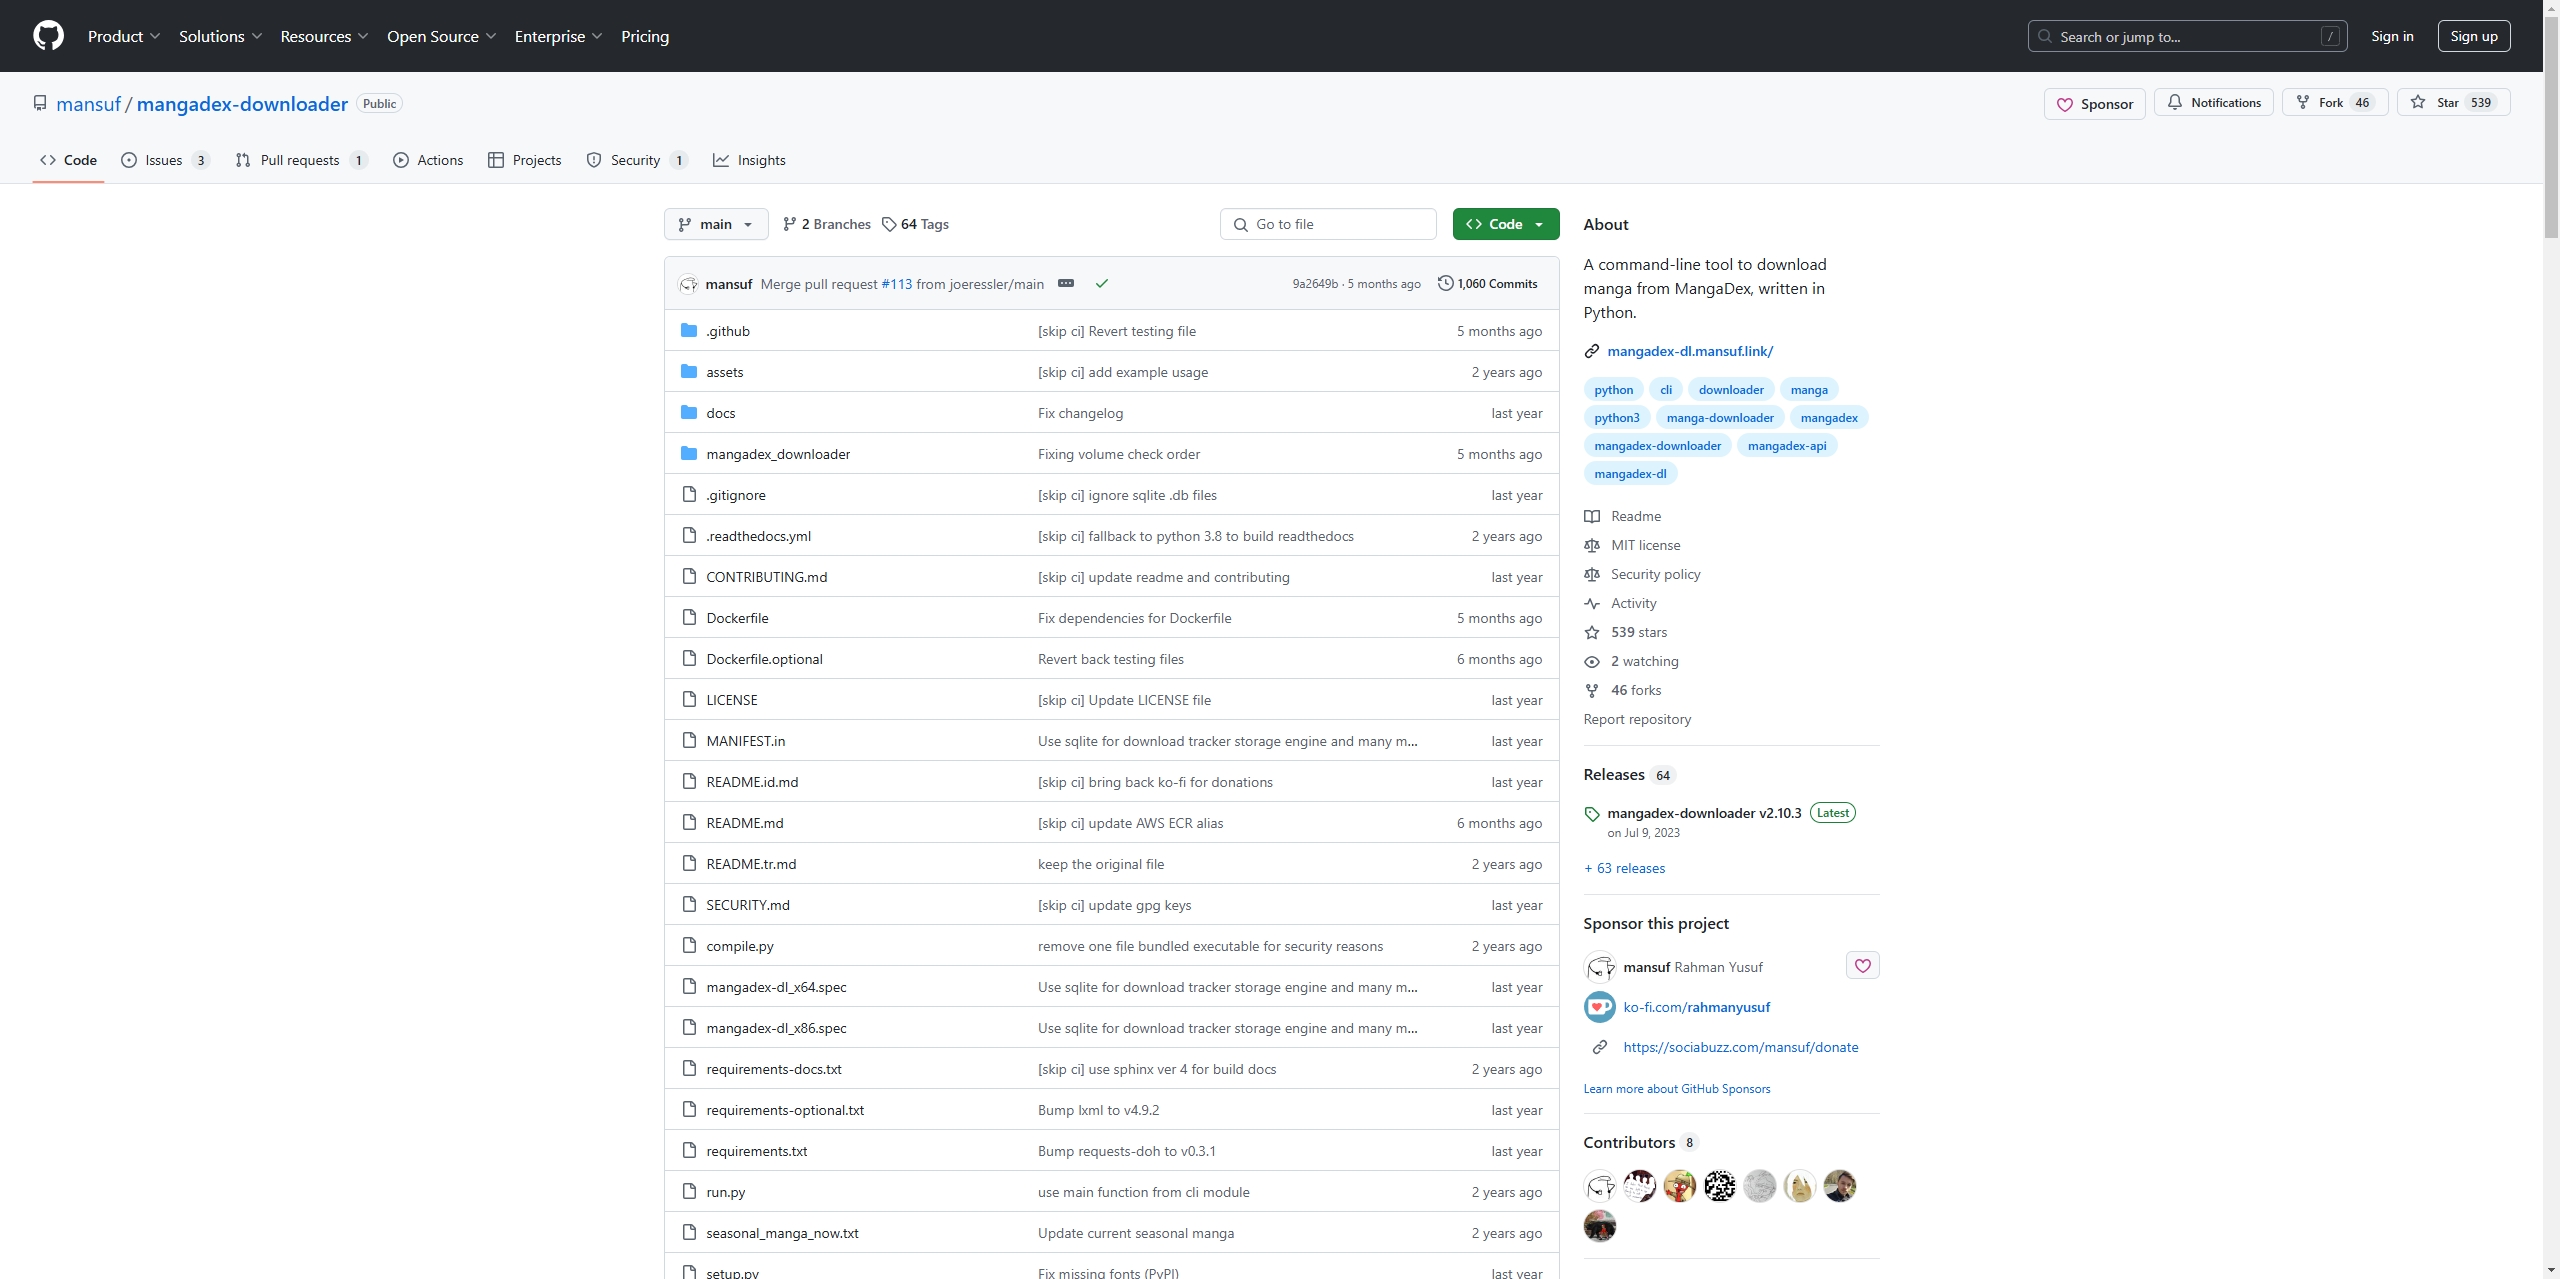Focus the Search or jump to field
The width and height of the screenshot is (2560, 1279).
[2187, 36]
